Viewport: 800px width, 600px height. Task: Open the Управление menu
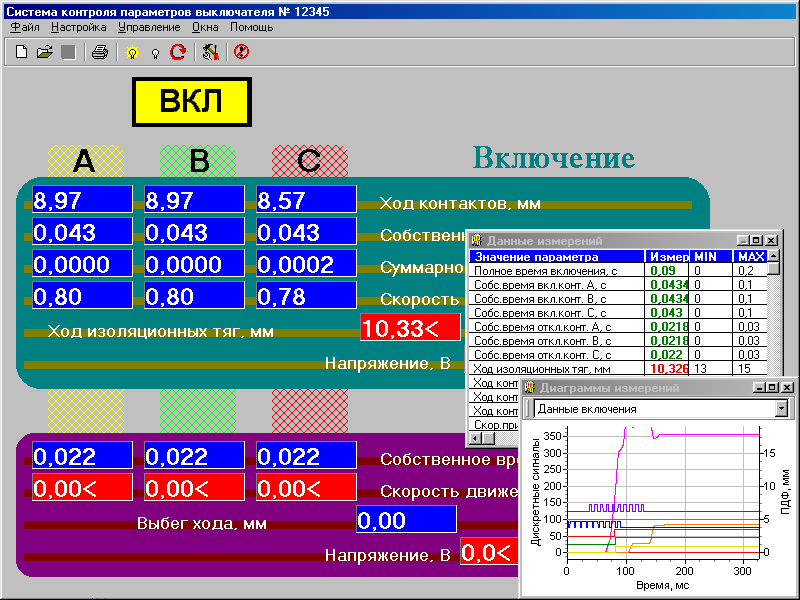point(149,27)
